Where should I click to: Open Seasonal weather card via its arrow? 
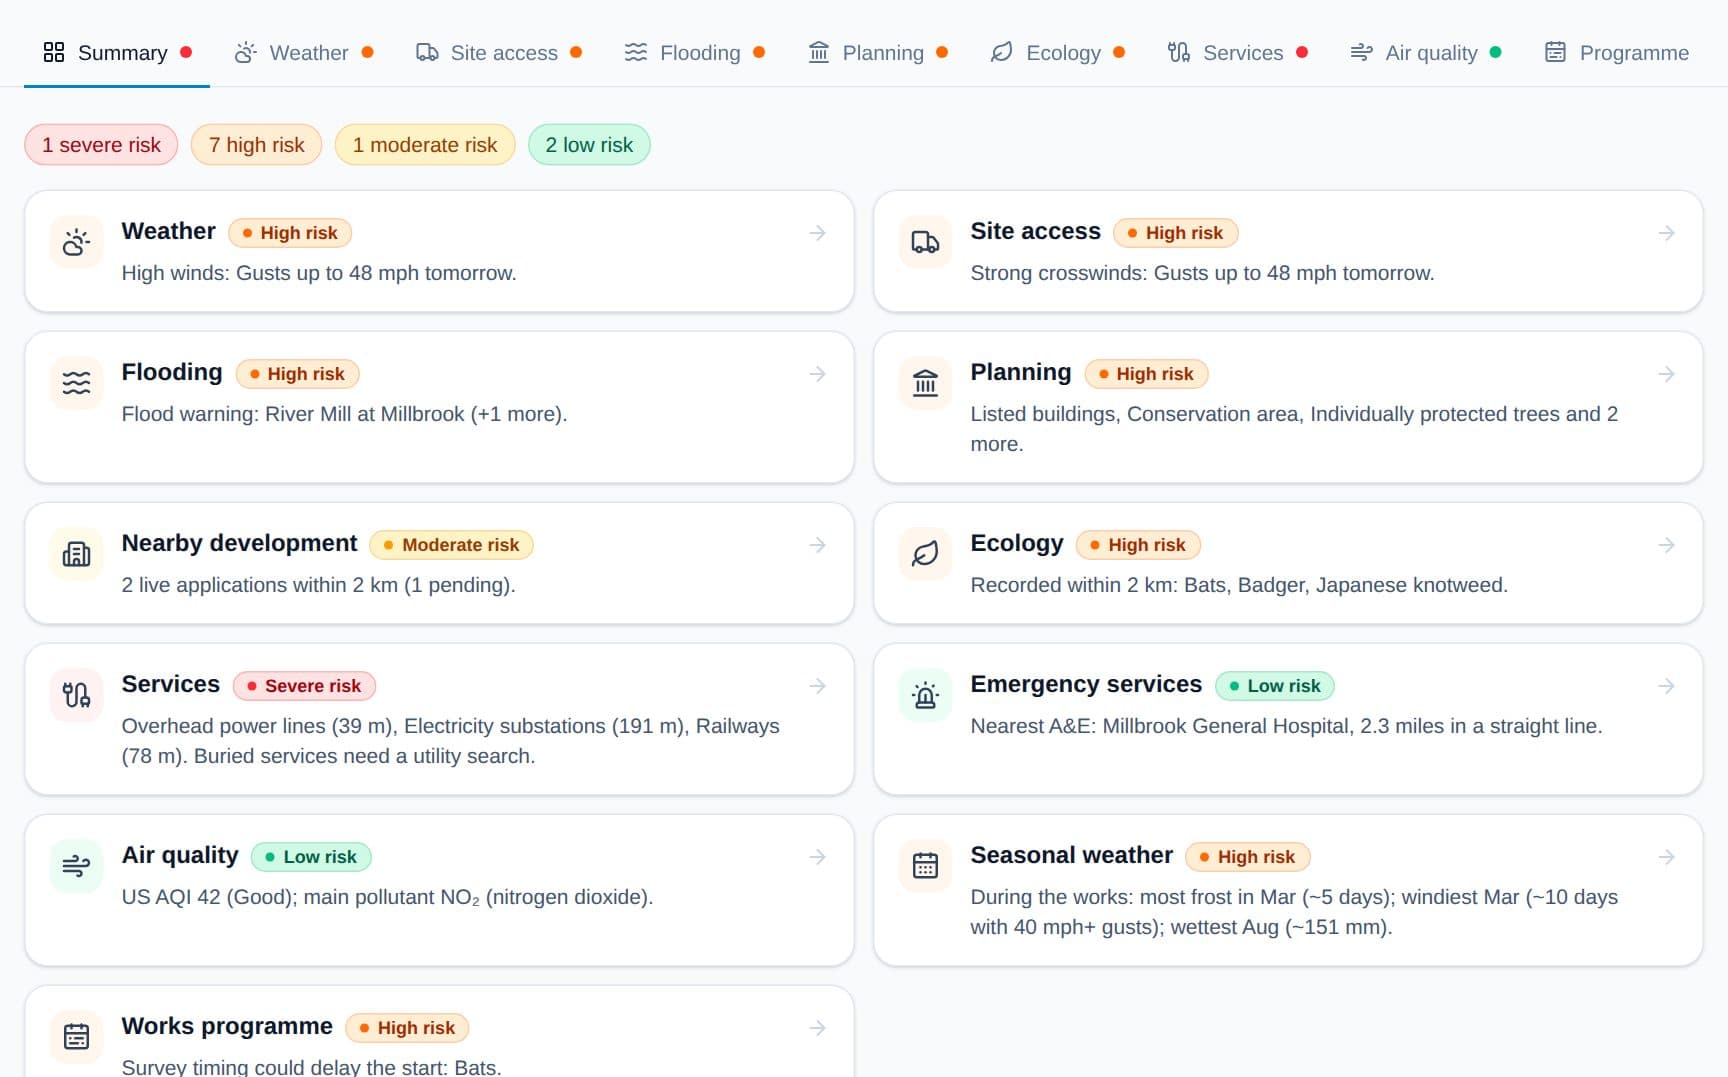pos(1666,857)
